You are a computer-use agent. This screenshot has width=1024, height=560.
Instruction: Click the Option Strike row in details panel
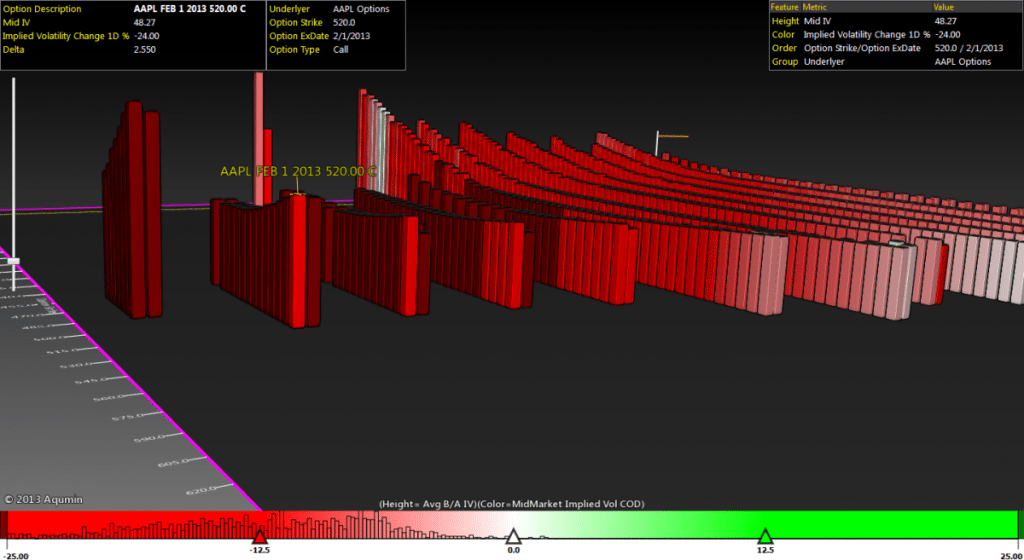coord(335,21)
